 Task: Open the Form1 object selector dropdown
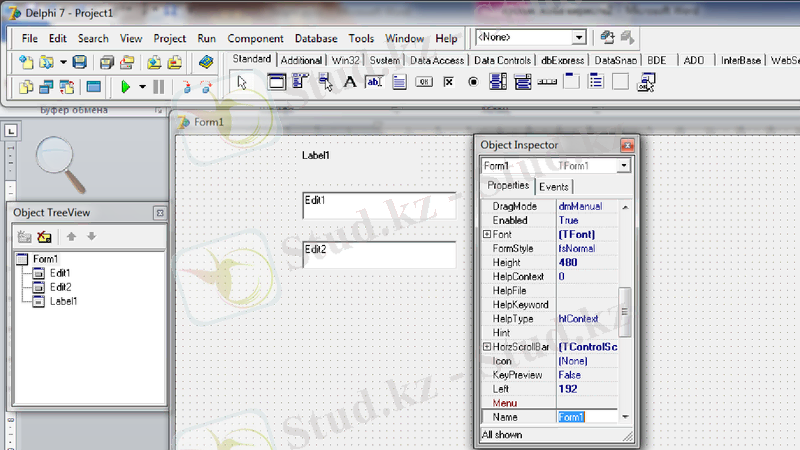[x=624, y=166]
